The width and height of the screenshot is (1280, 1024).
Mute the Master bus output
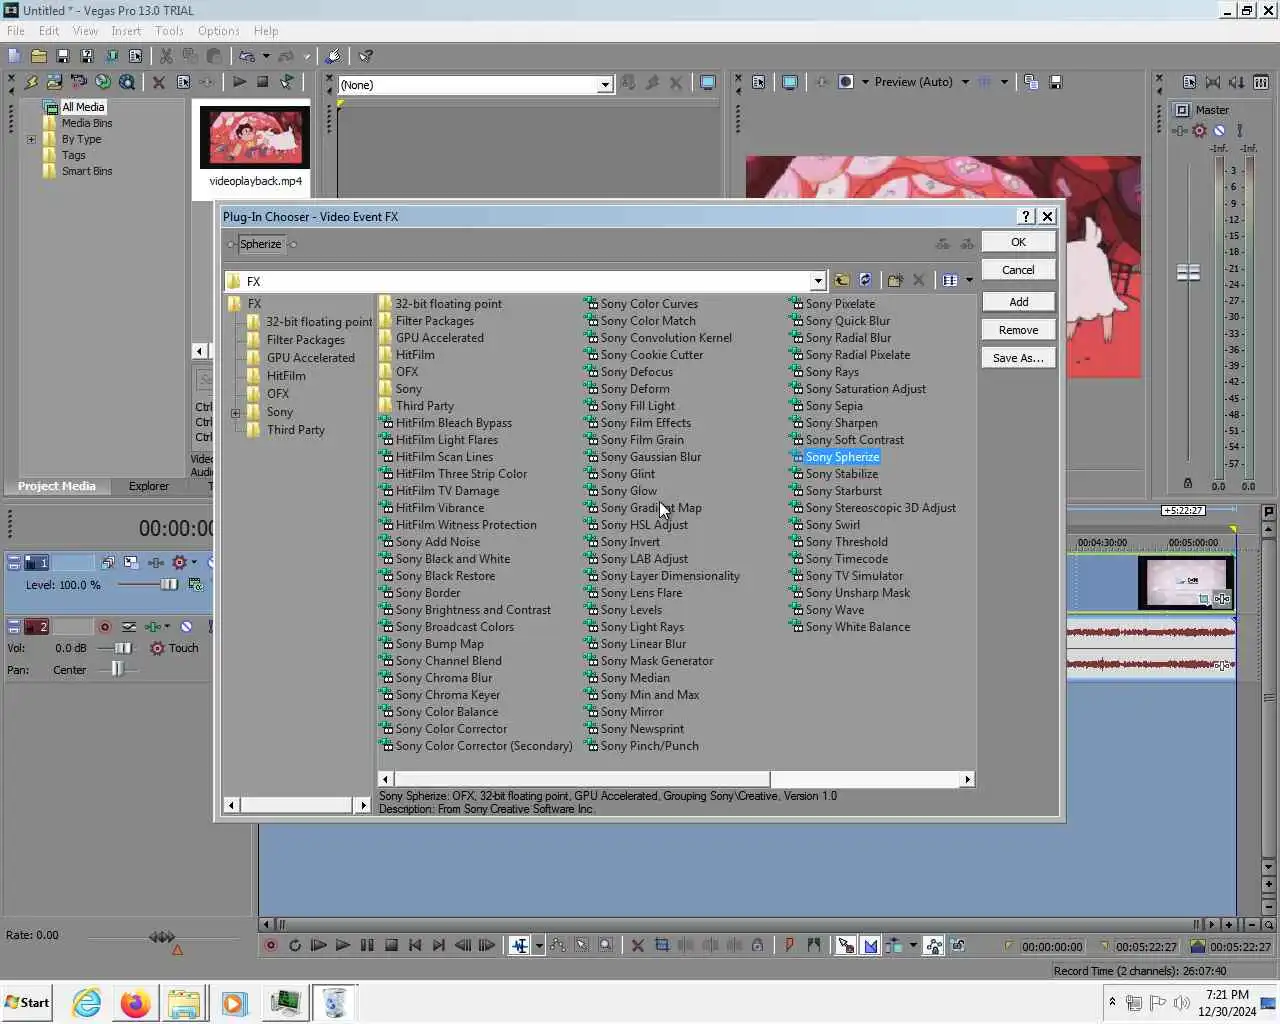click(x=1219, y=130)
